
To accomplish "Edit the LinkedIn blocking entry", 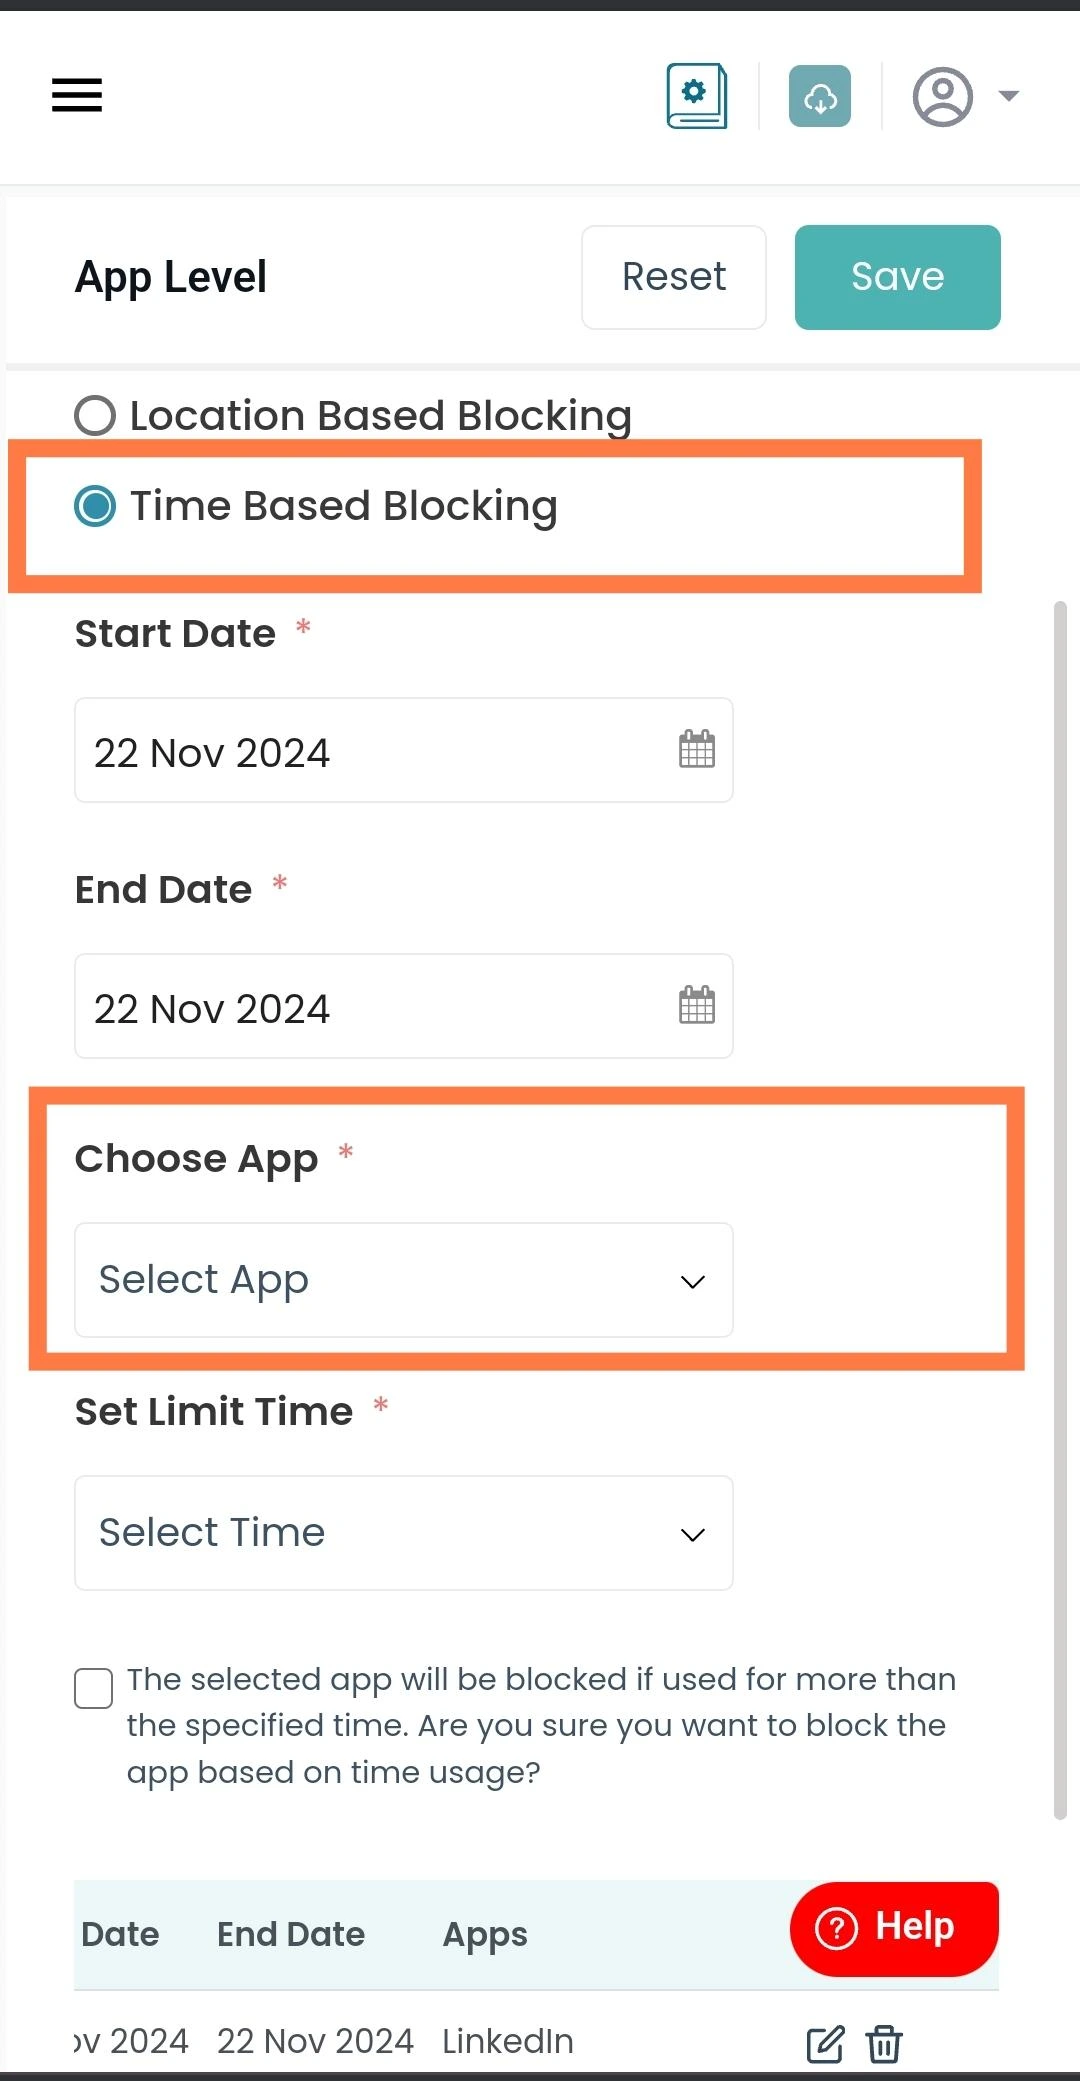I will click(826, 2044).
